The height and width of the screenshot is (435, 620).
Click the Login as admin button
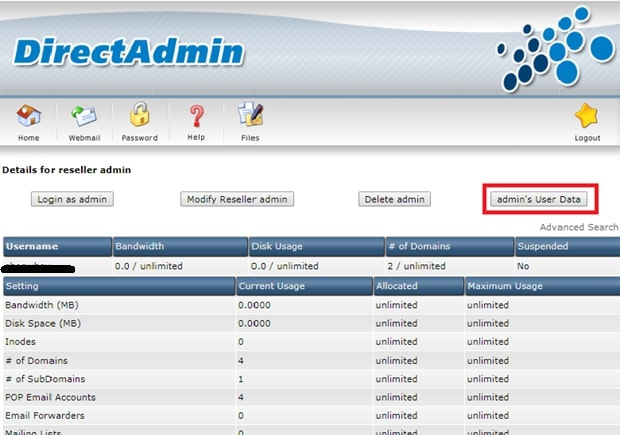click(72, 199)
